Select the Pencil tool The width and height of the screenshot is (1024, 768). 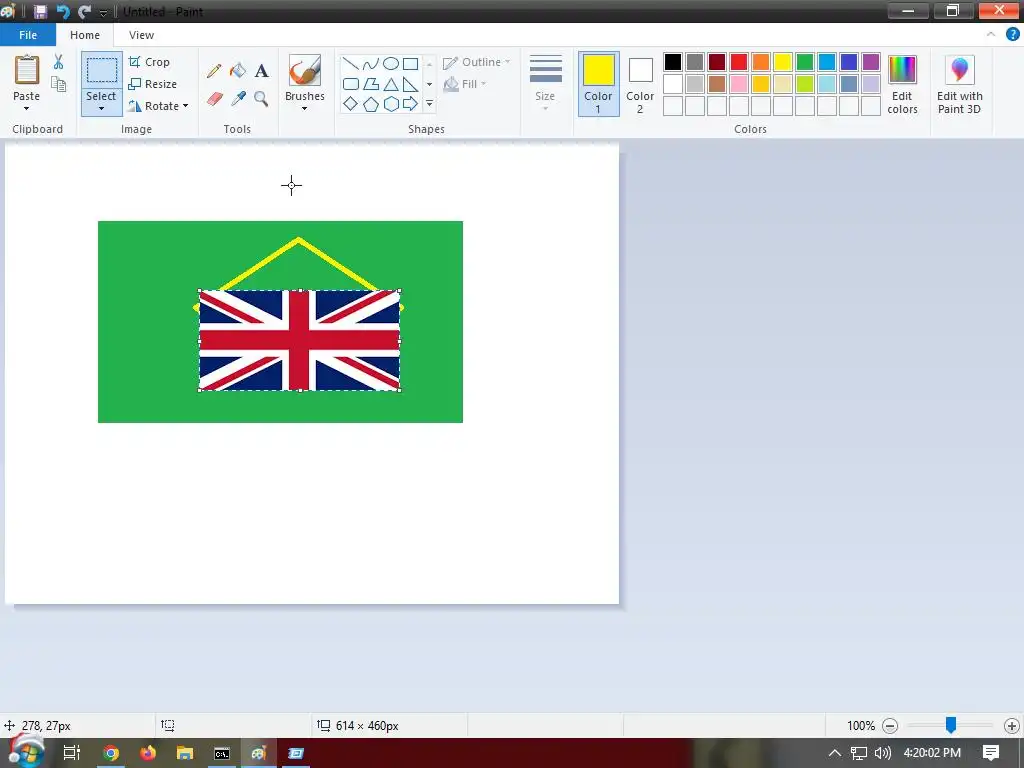(214, 71)
